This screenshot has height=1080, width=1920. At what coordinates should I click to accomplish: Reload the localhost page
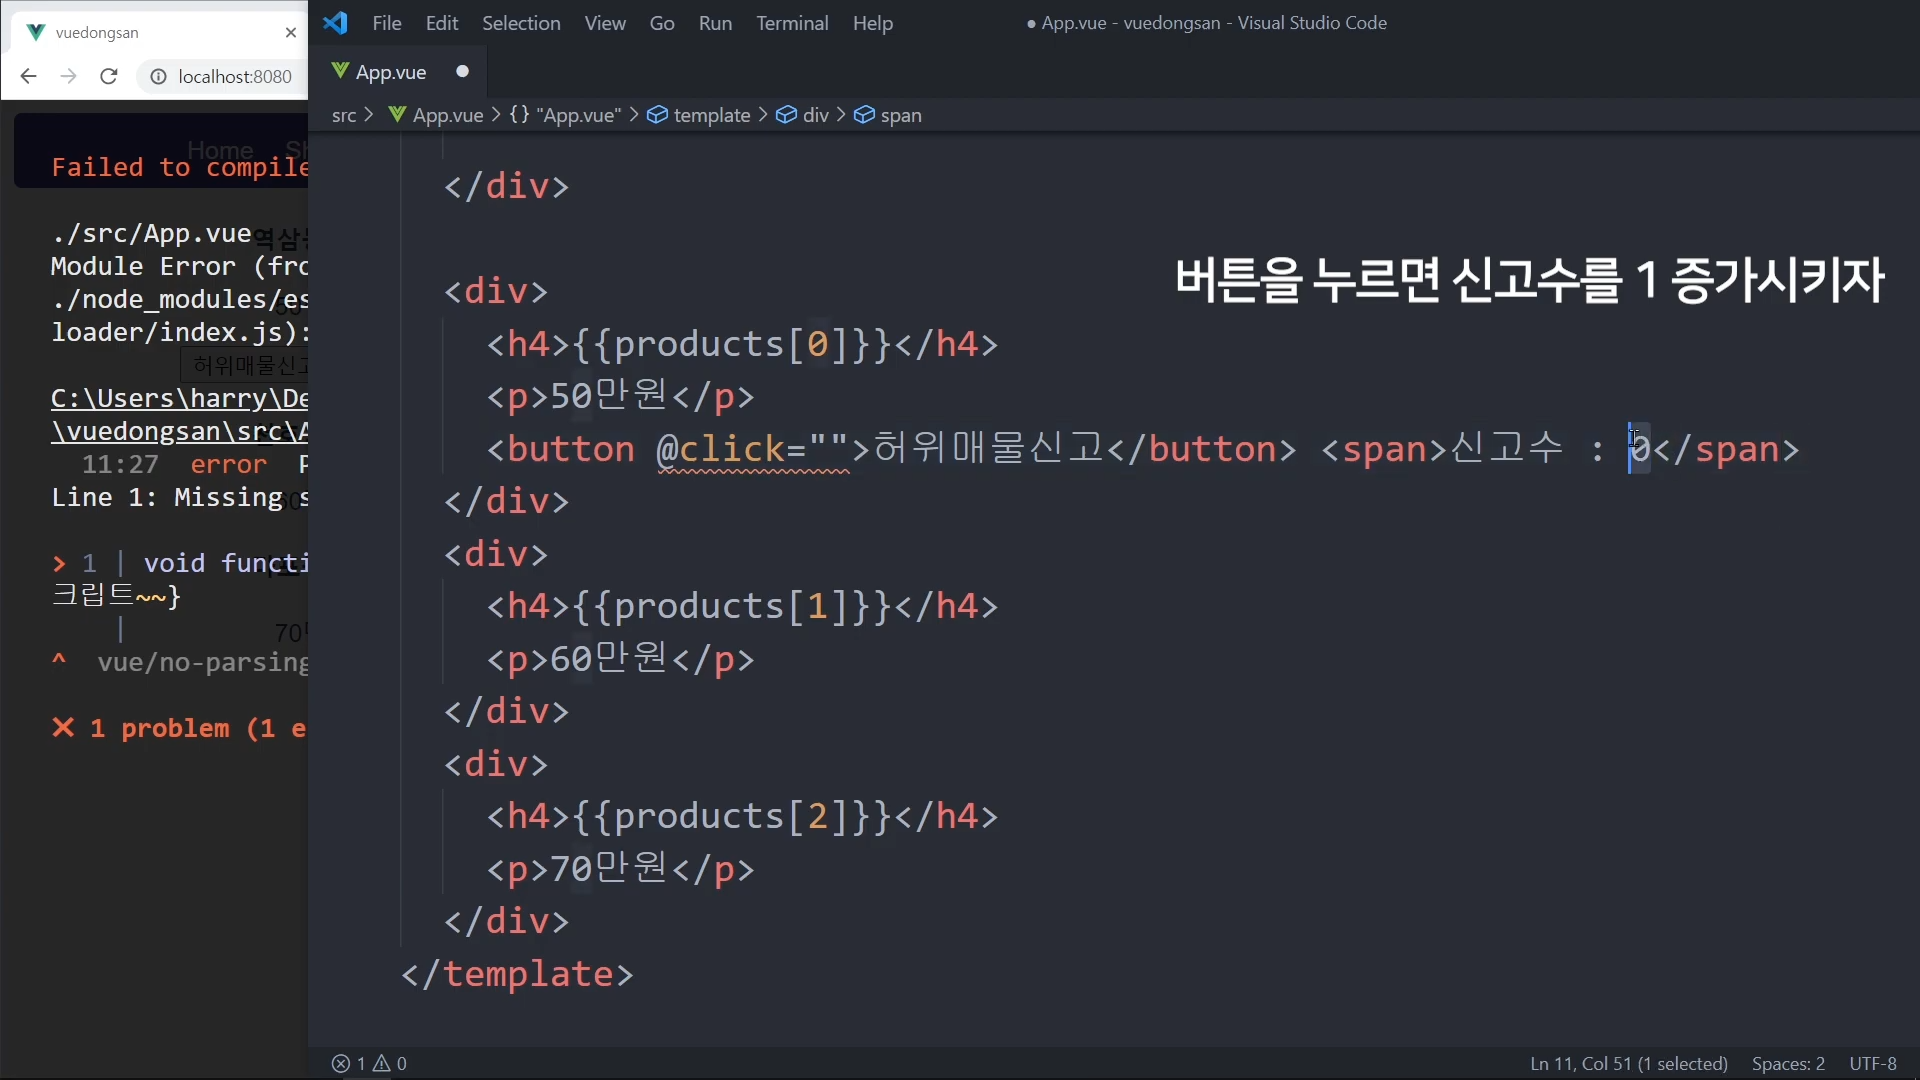109,76
